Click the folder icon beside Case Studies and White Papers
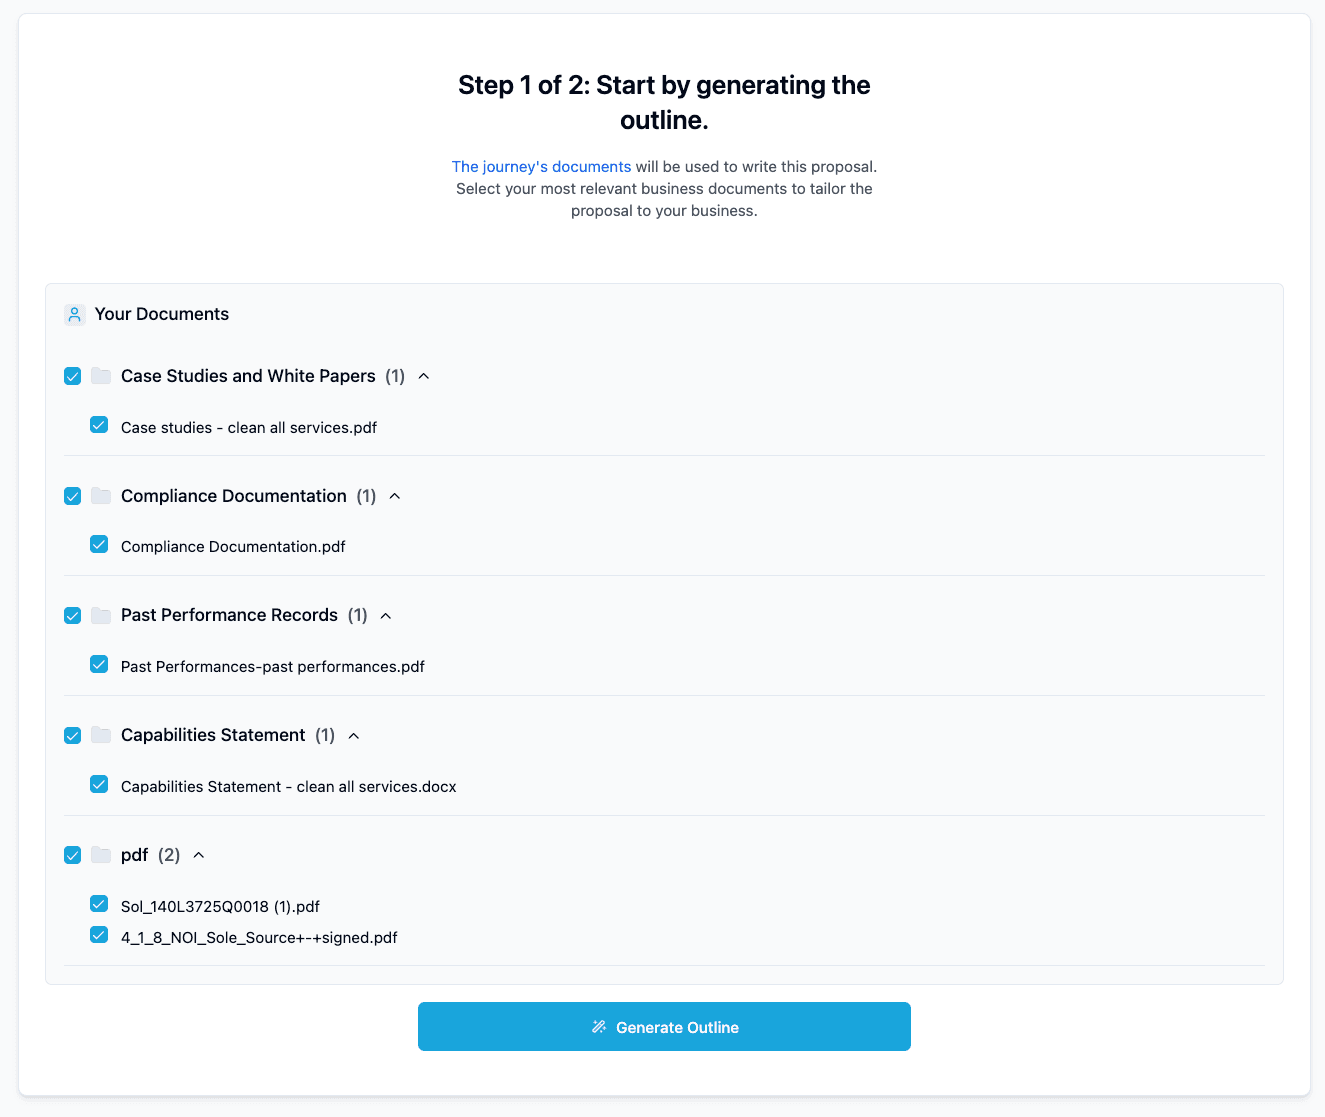This screenshot has width=1325, height=1117. pyautogui.click(x=100, y=376)
